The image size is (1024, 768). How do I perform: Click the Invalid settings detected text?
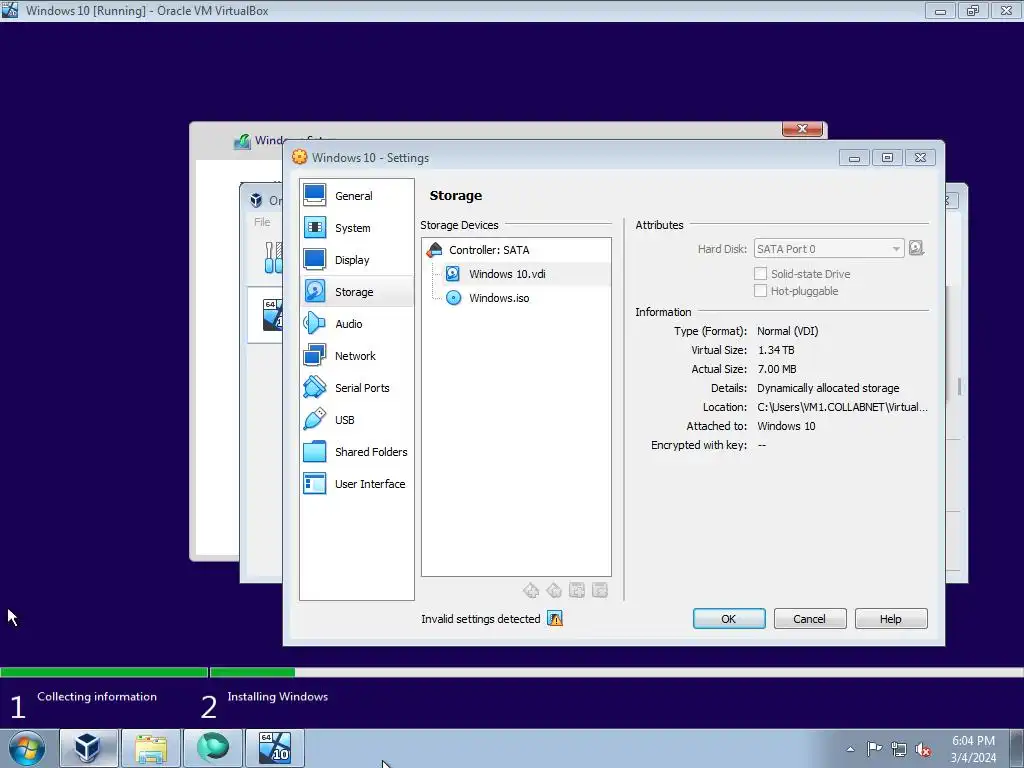tap(481, 619)
